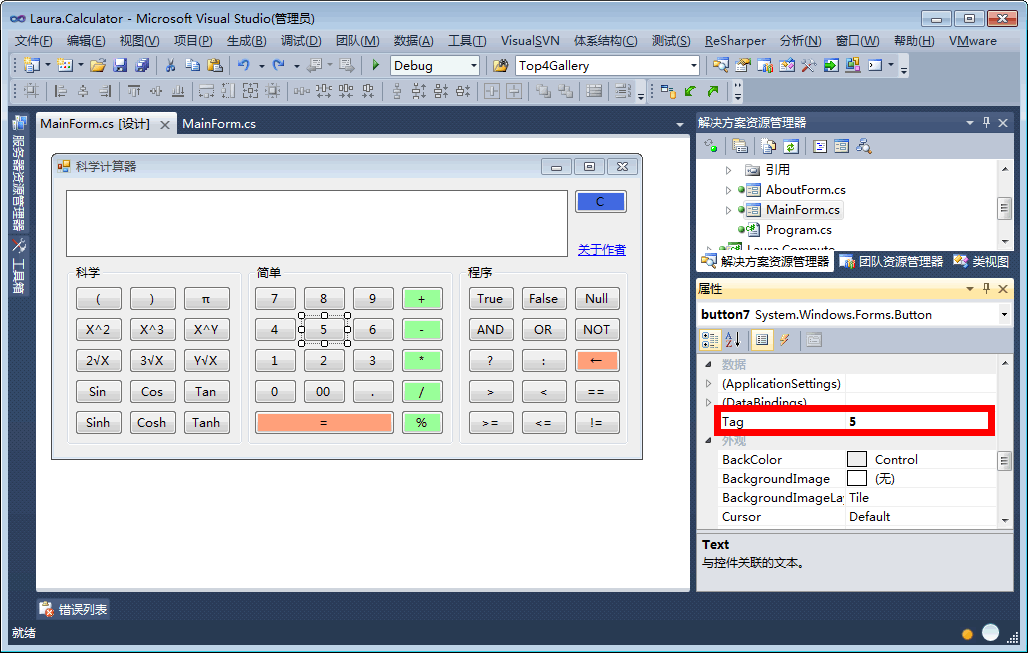Click the Solution Explorer scrollbar thumb
Screen dimensions: 1028x653
click(1004, 208)
